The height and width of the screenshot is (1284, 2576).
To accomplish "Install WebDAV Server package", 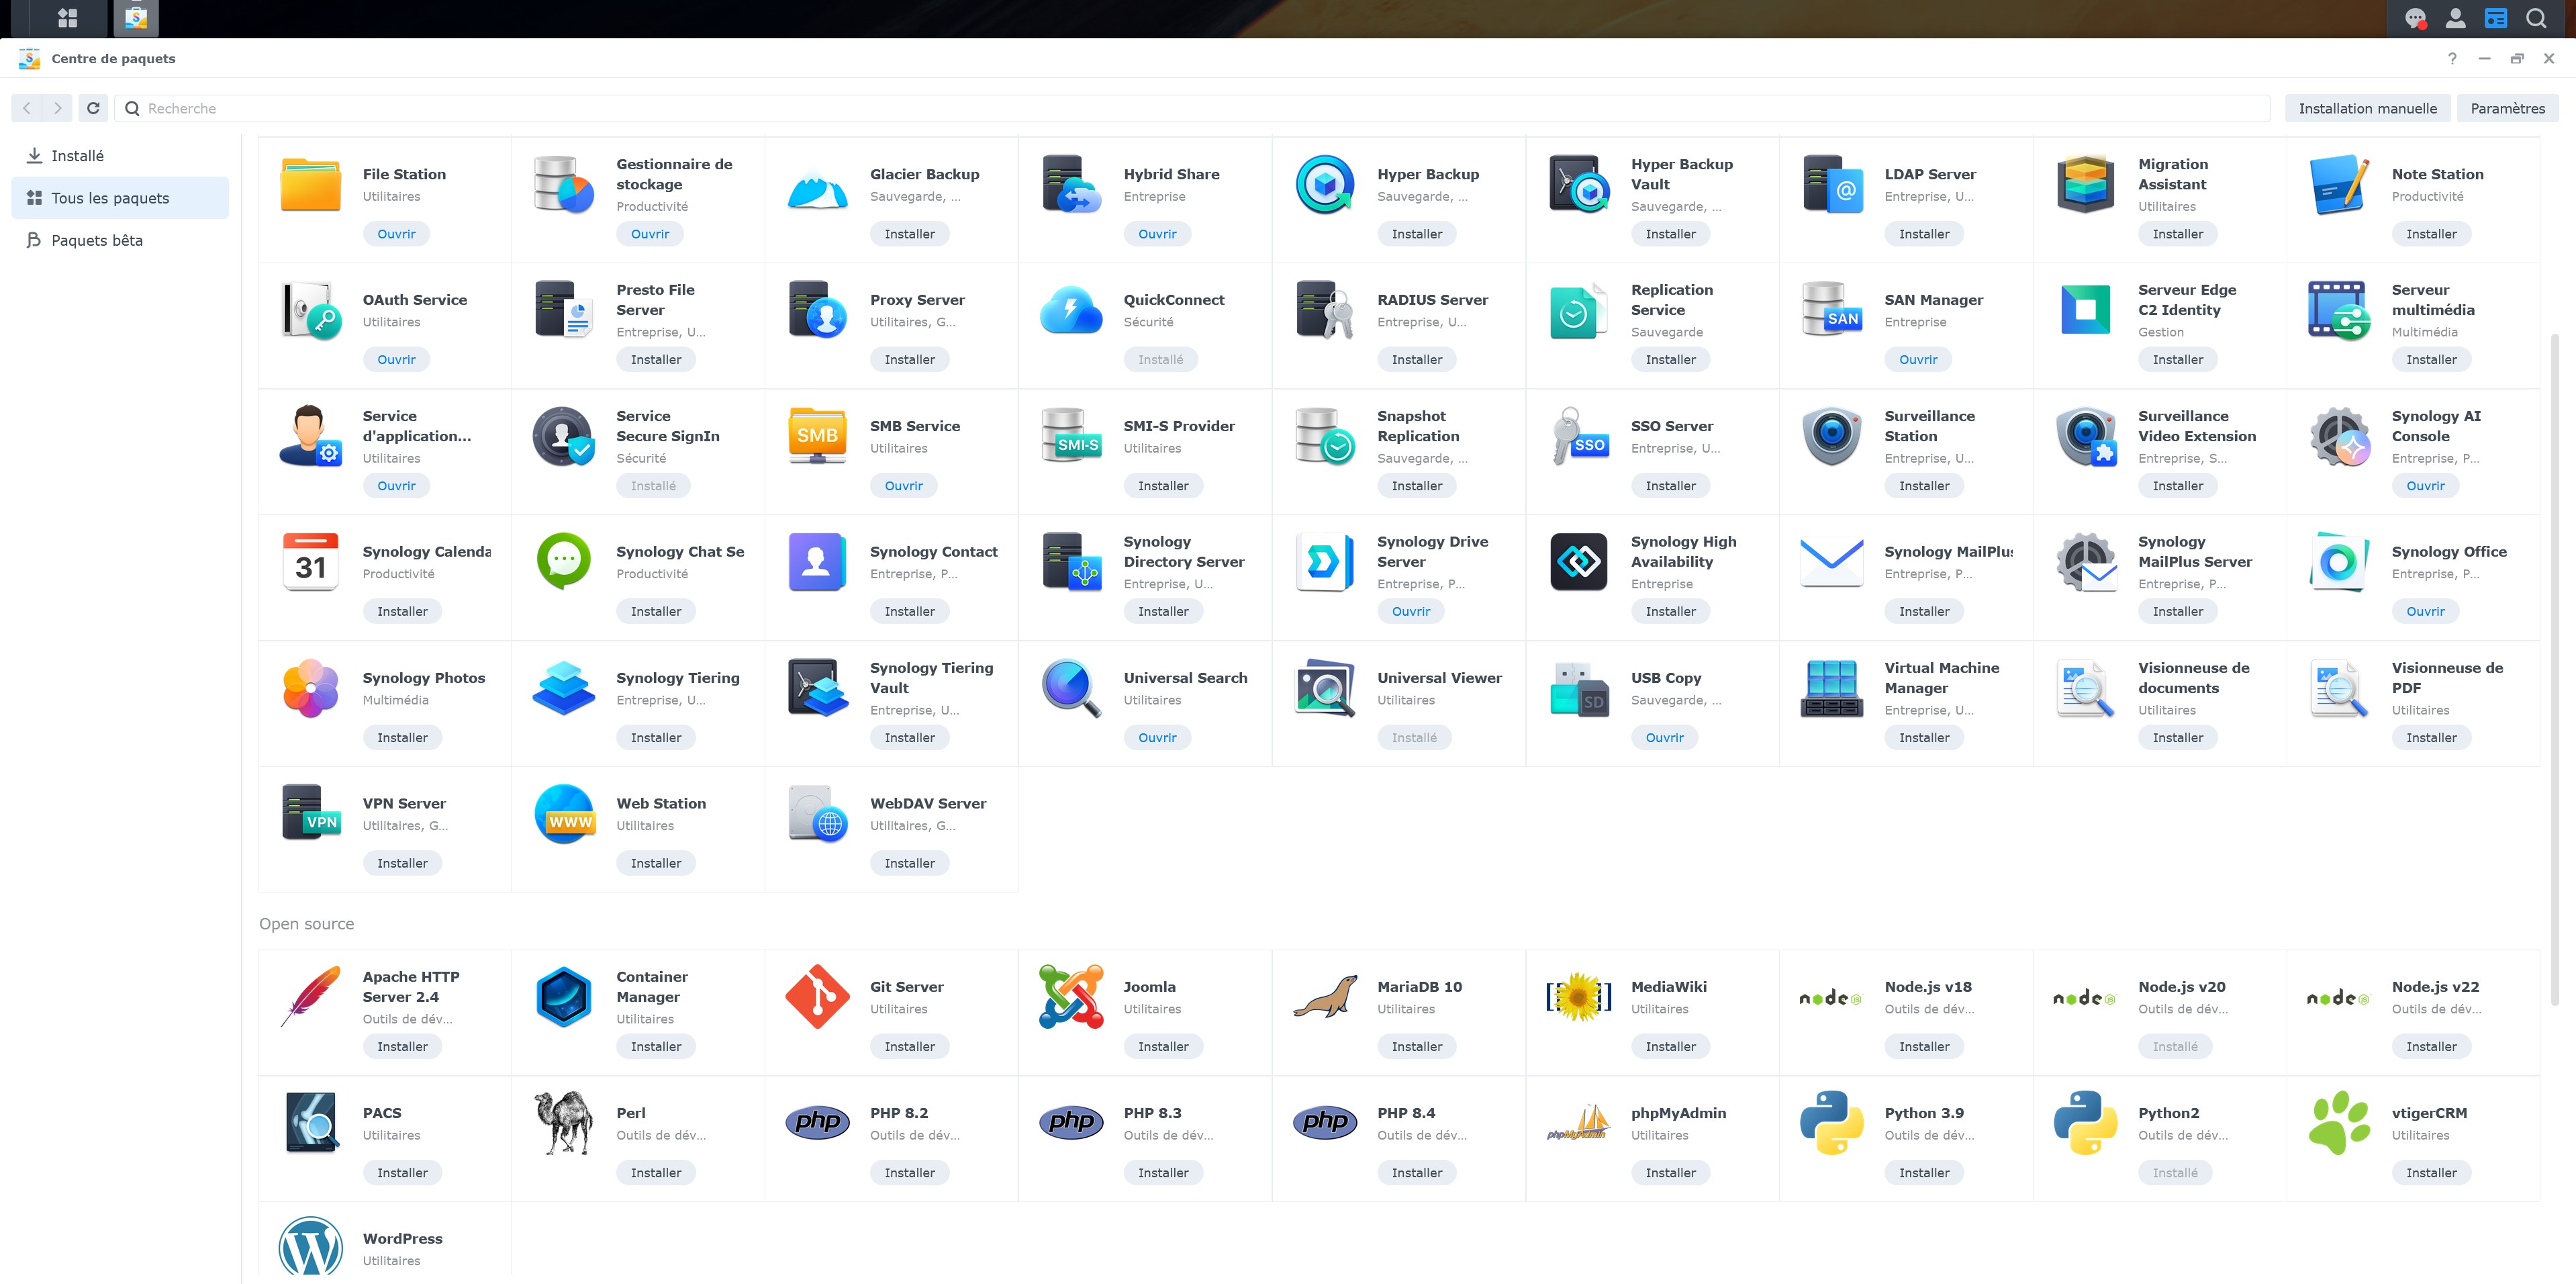I will (x=909, y=863).
